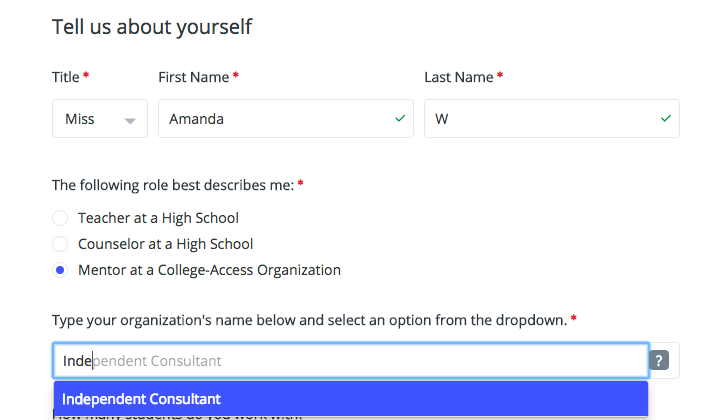Click the green checkmark in First Name field
The width and height of the screenshot is (722, 420).
click(400, 118)
